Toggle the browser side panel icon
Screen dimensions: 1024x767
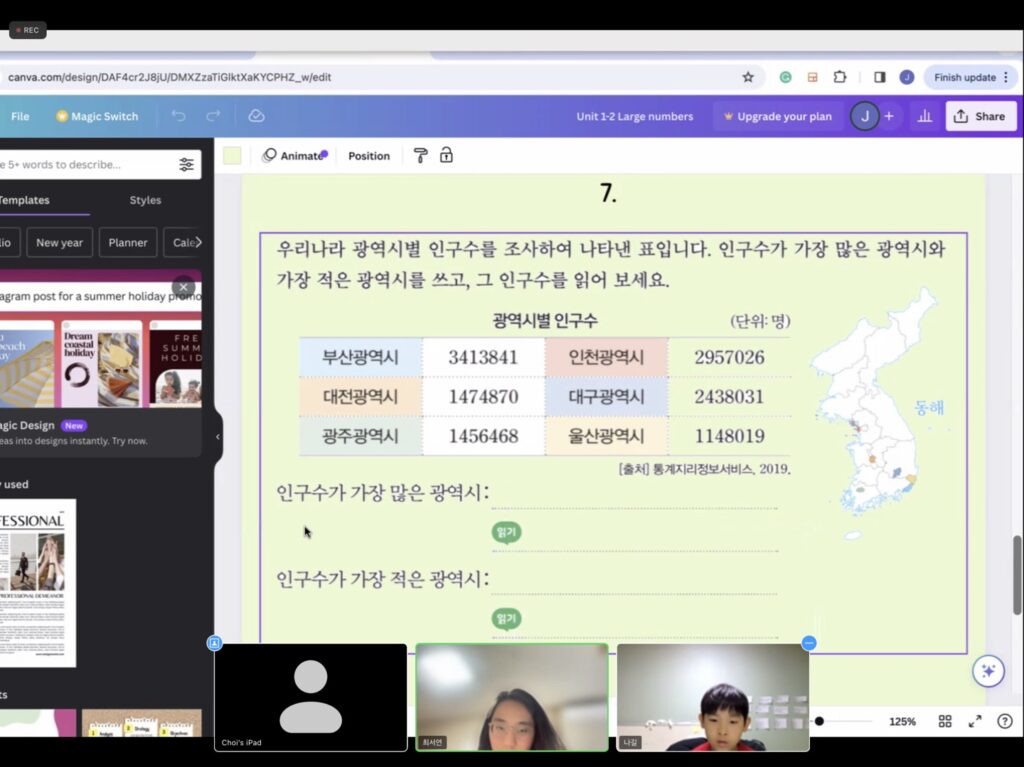[x=880, y=77]
